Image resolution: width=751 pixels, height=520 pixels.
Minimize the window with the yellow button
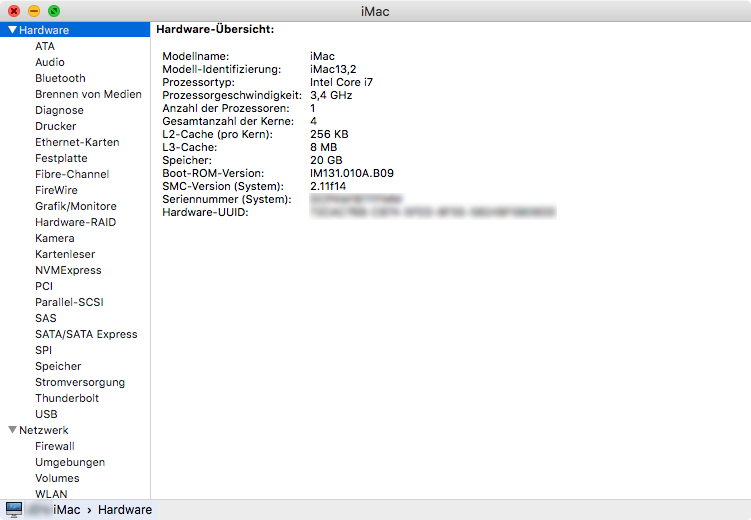34,10
